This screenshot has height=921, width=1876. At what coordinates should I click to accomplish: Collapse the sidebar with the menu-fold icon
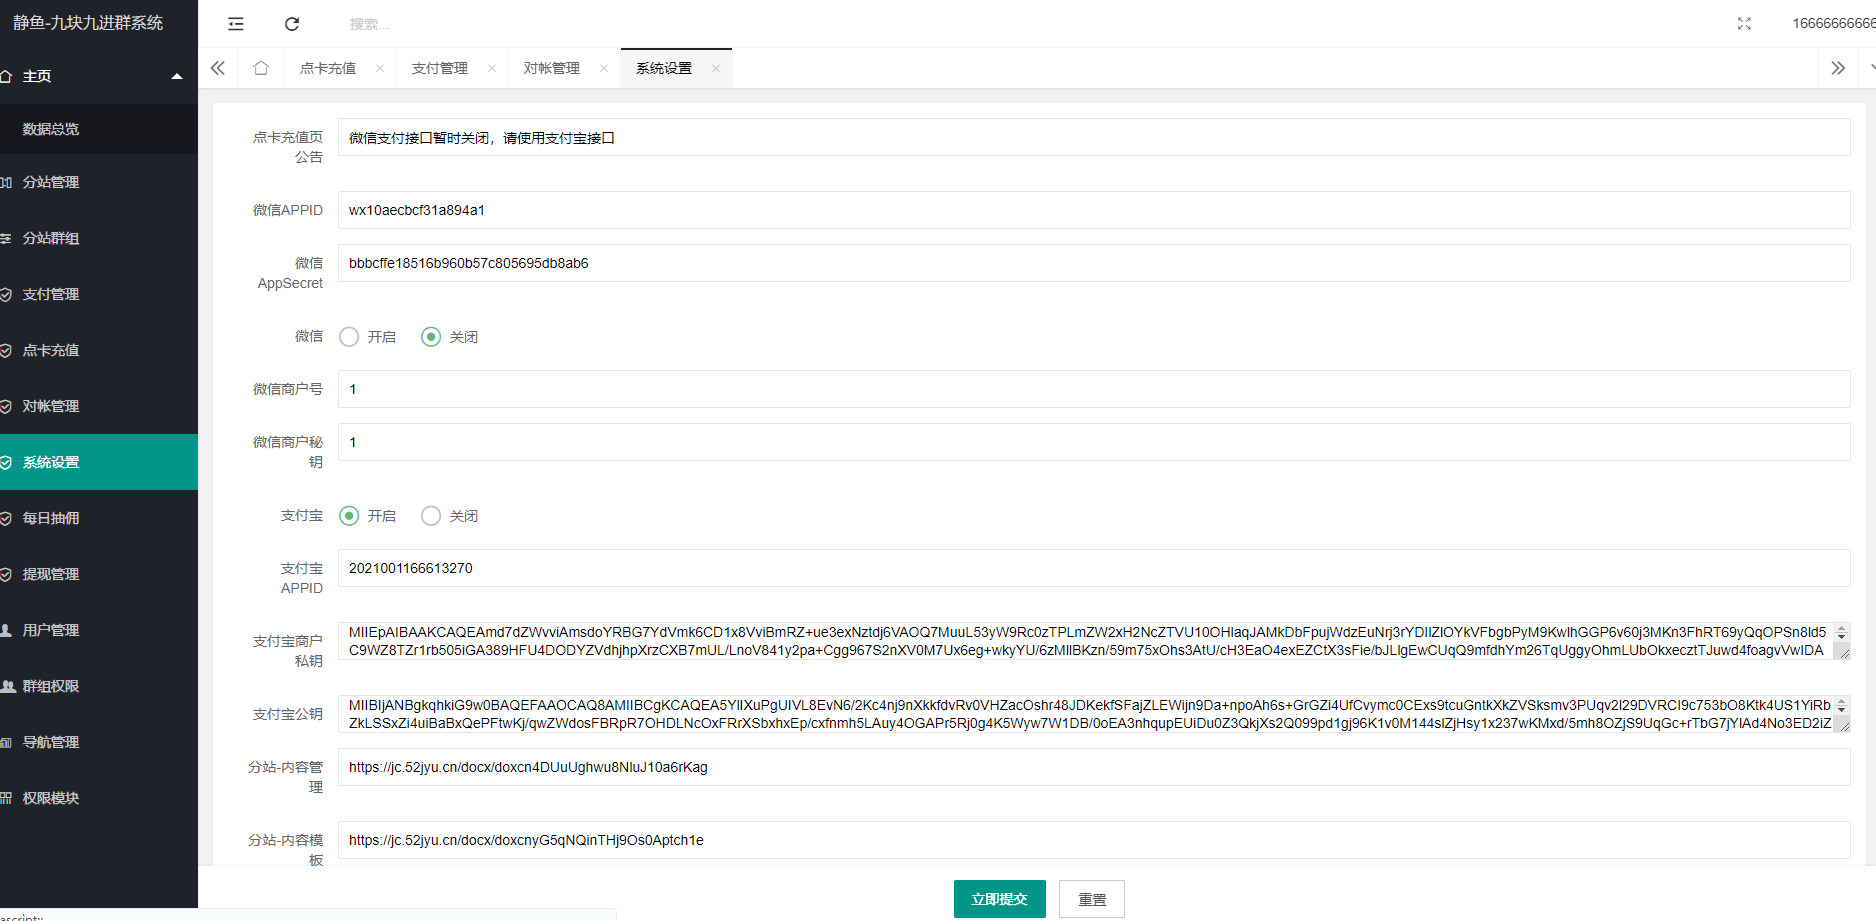click(x=236, y=24)
